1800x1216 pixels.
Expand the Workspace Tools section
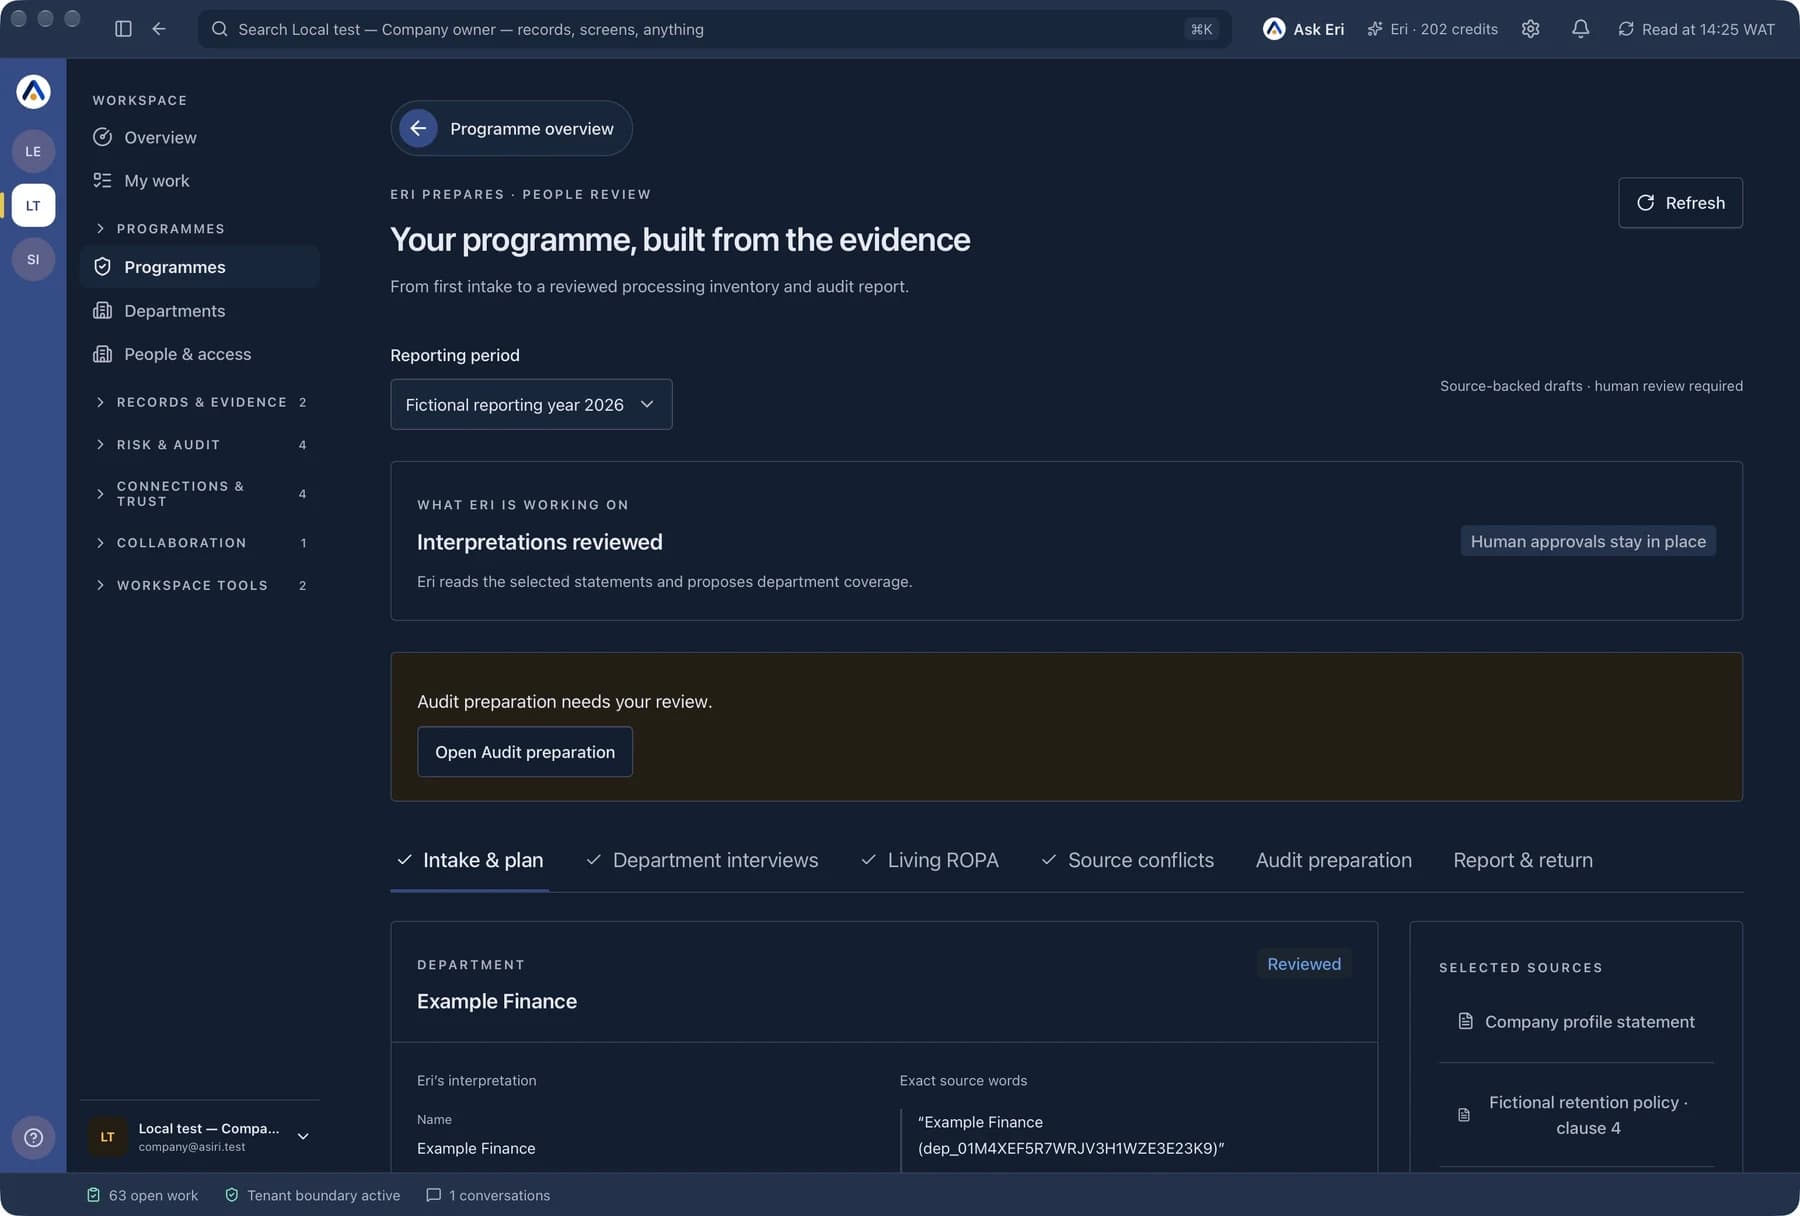click(x=200, y=585)
